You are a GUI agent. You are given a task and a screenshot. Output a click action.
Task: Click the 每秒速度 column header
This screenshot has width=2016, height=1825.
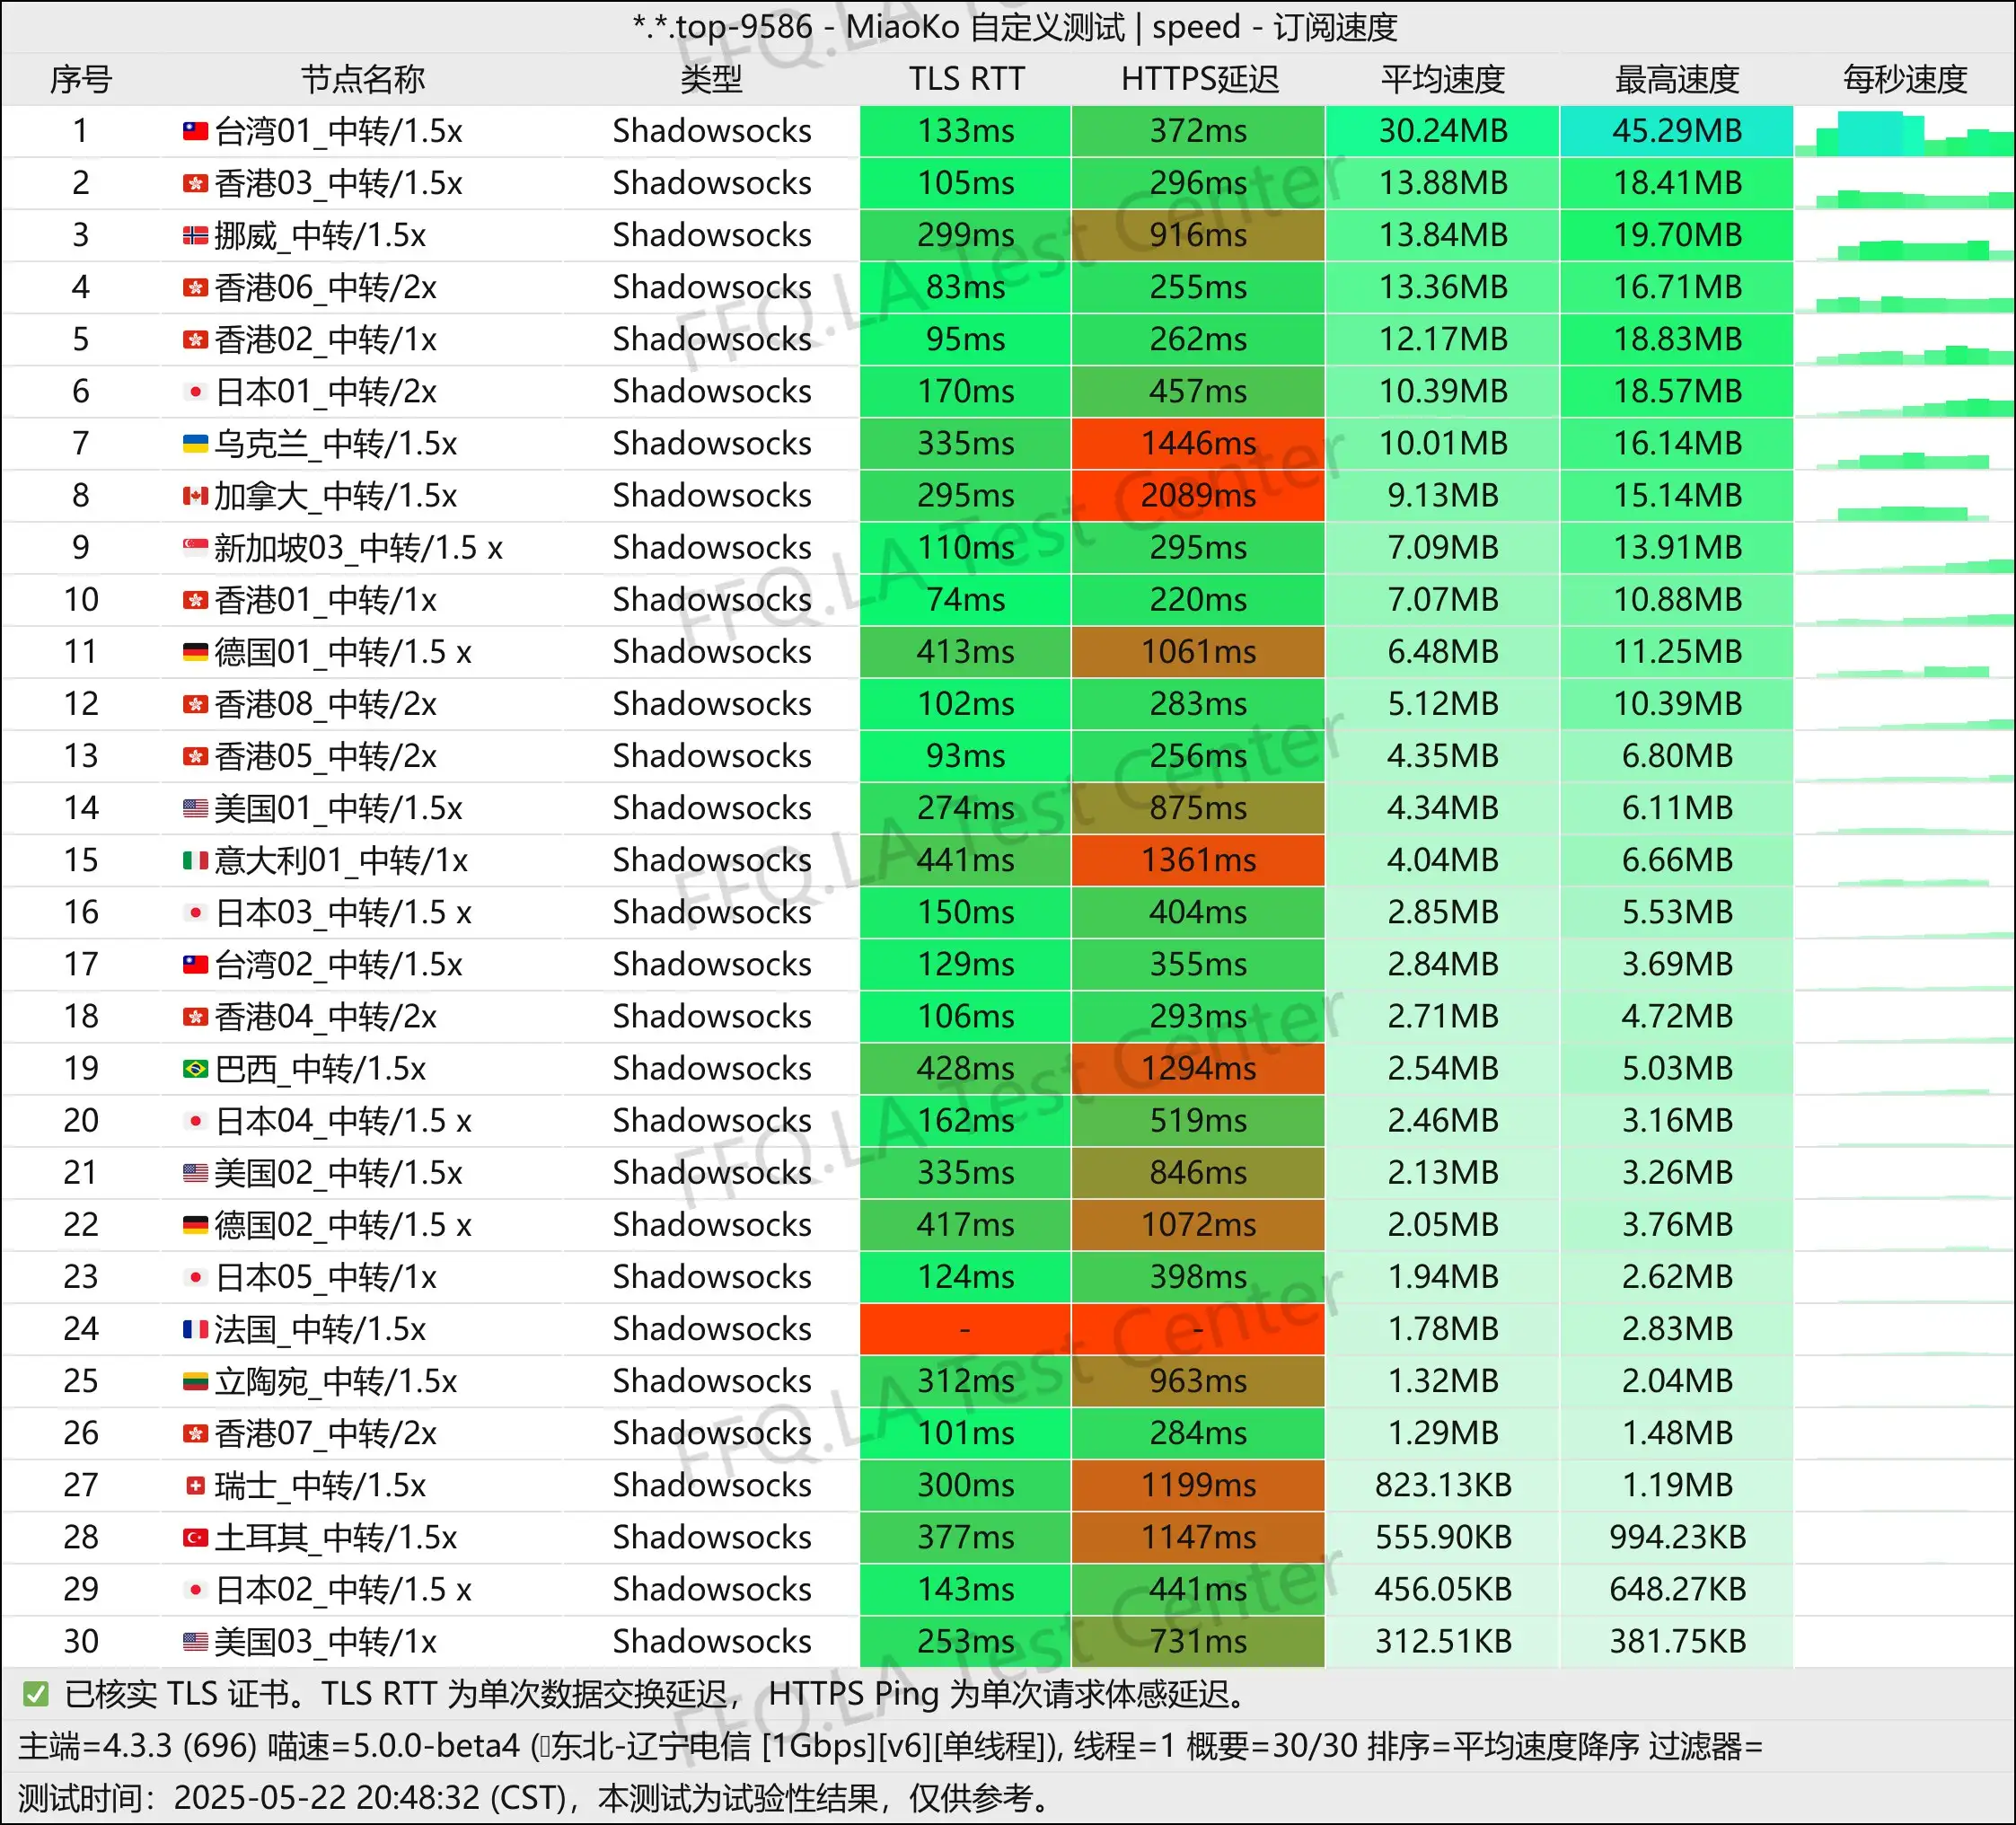1905,79
